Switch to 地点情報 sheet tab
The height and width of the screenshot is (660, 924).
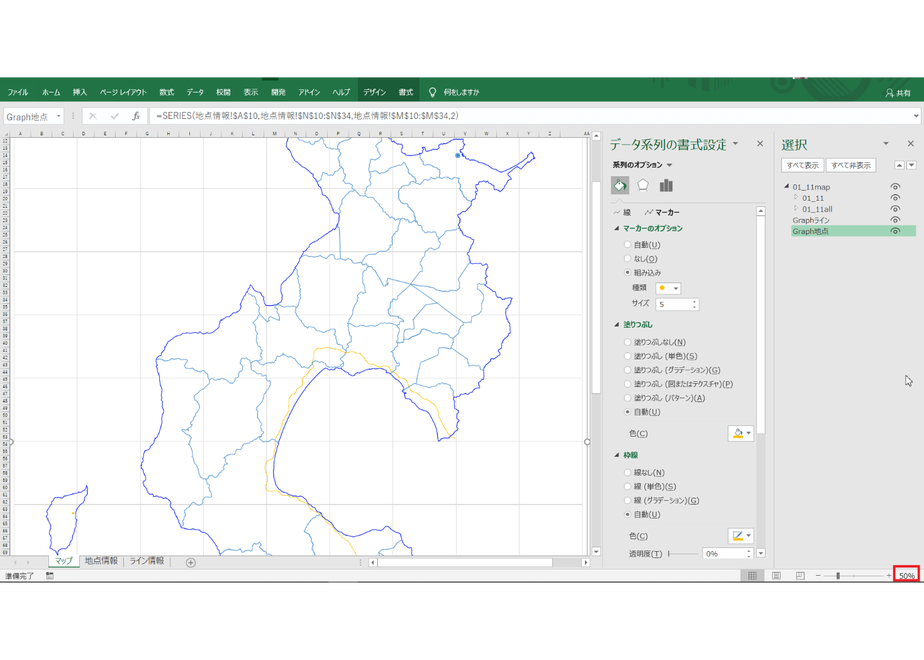click(x=101, y=561)
